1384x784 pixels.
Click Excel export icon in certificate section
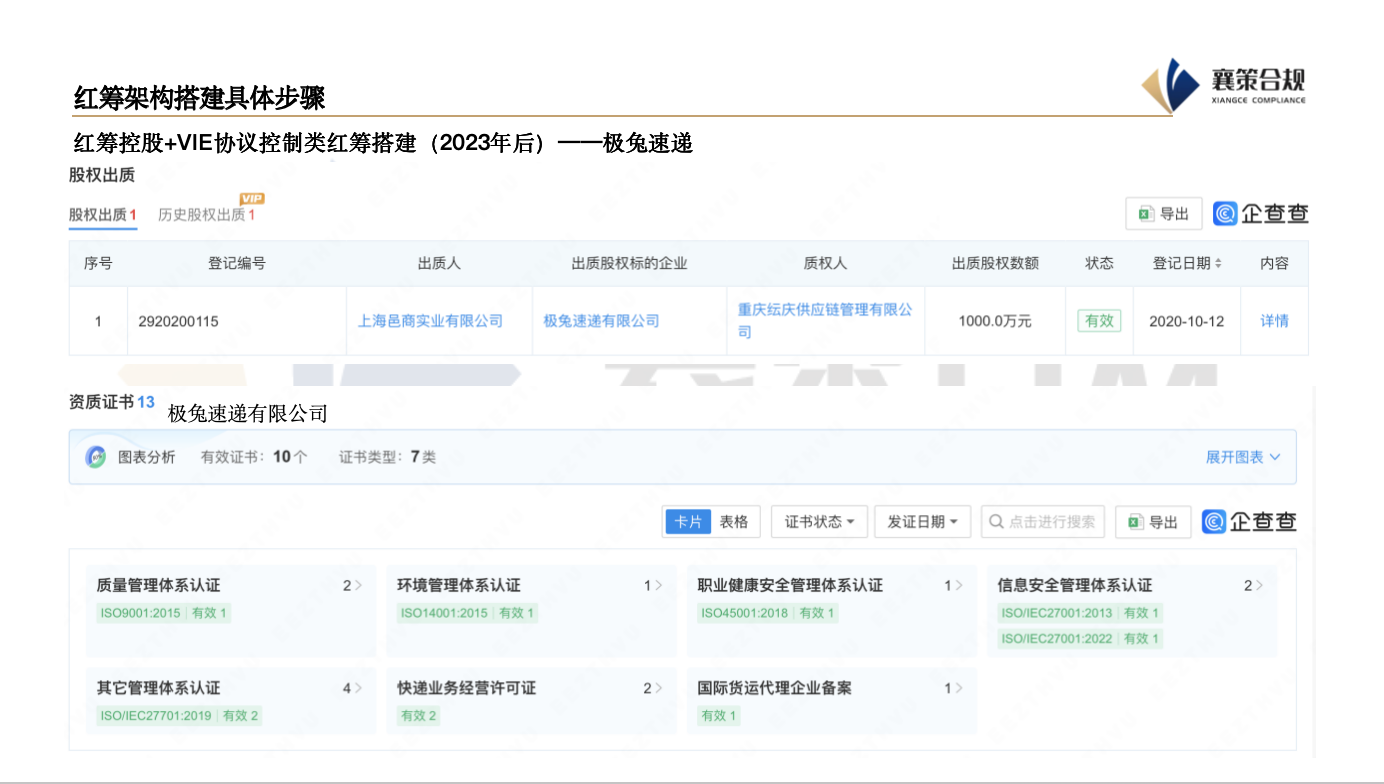click(x=1135, y=521)
